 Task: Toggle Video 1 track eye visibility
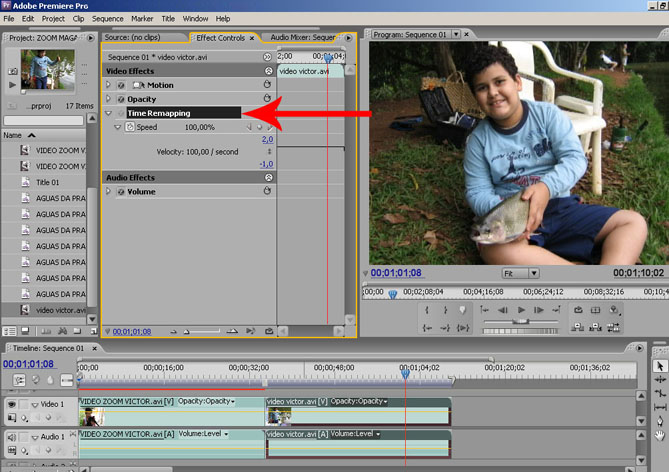(x=11, y=405)
